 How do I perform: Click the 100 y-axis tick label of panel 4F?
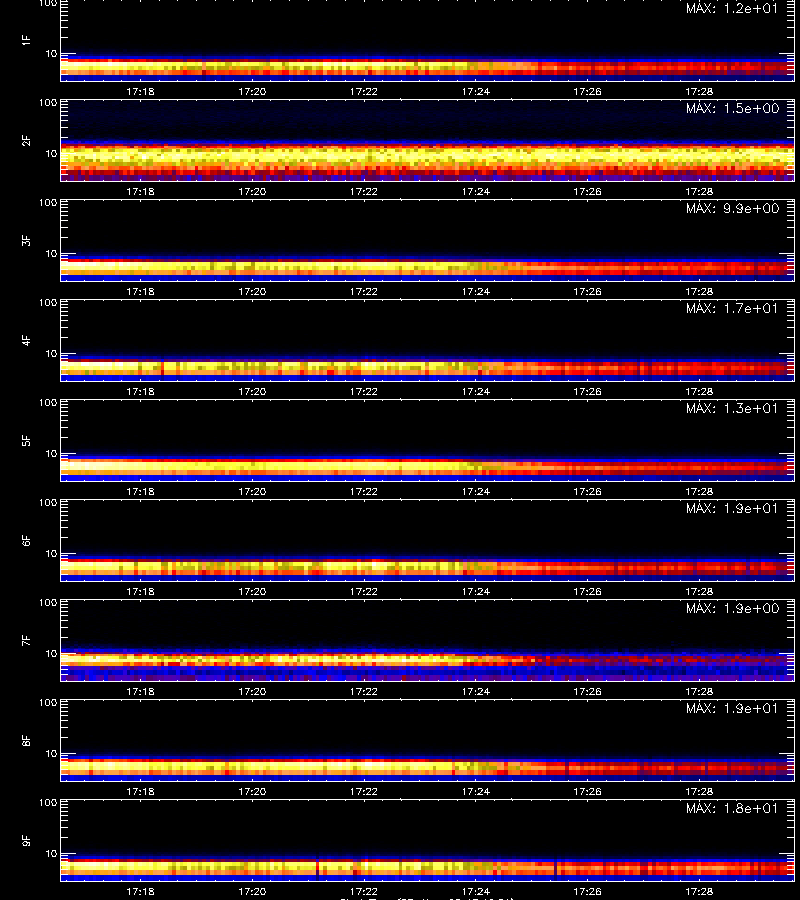[48, 302]
